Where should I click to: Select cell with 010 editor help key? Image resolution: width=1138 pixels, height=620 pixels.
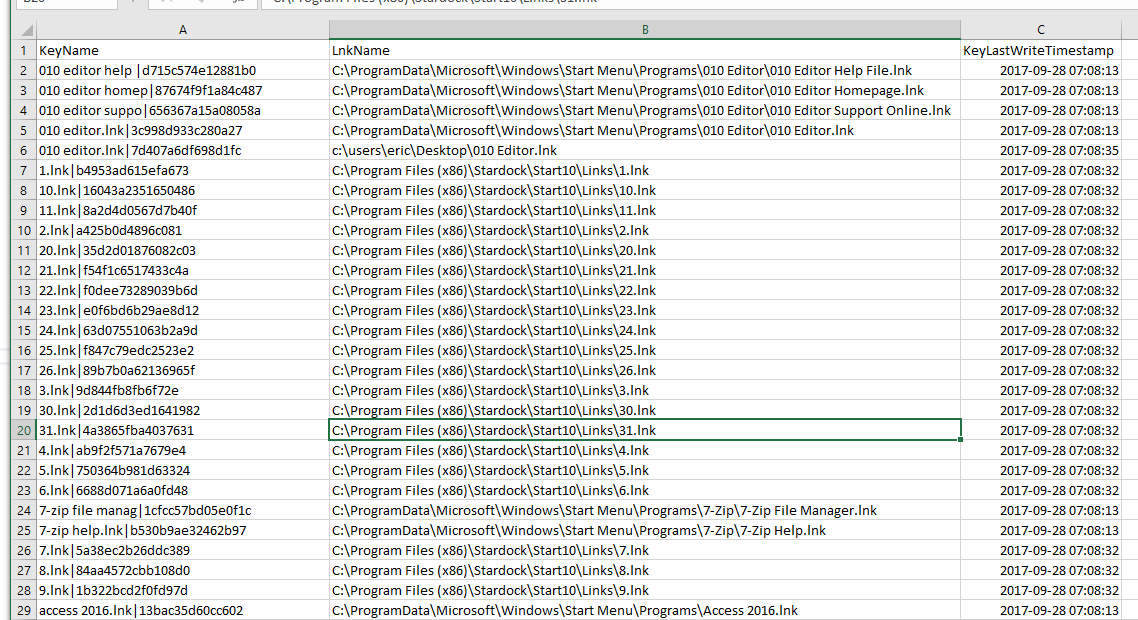click(x=182, y=70)
